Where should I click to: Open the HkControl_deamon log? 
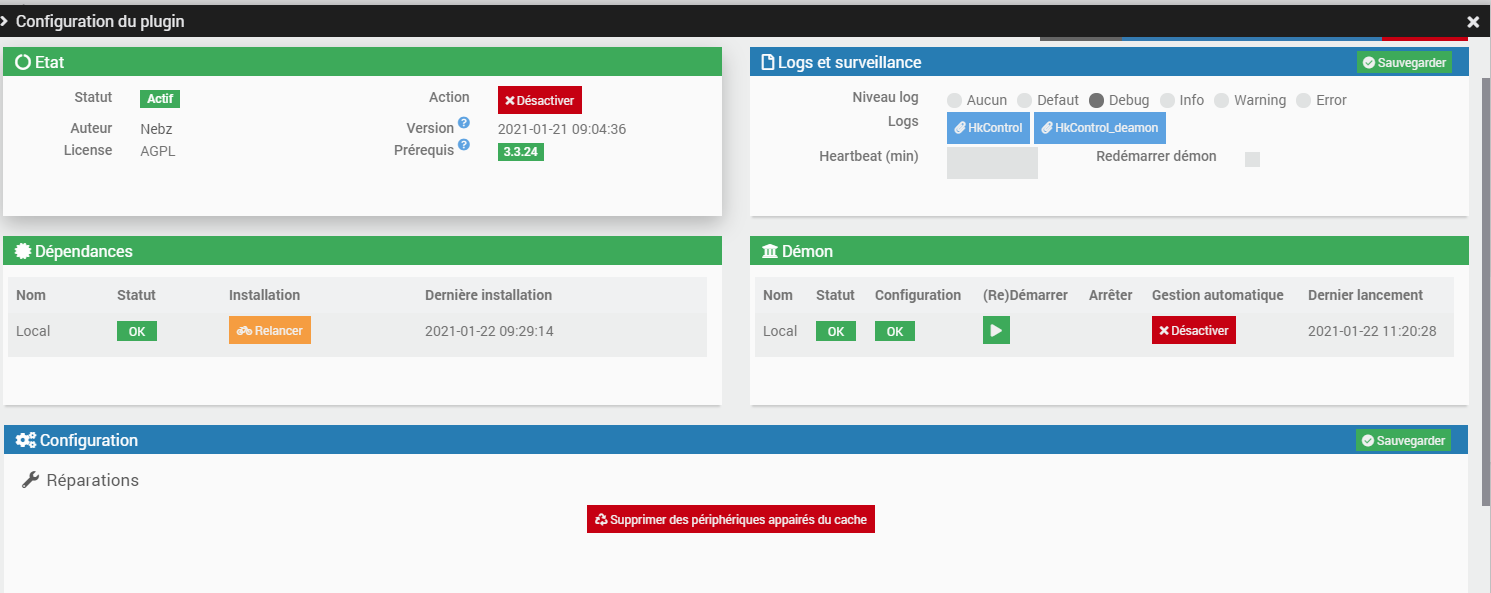pyautogui.click(x=1099, y=128)
